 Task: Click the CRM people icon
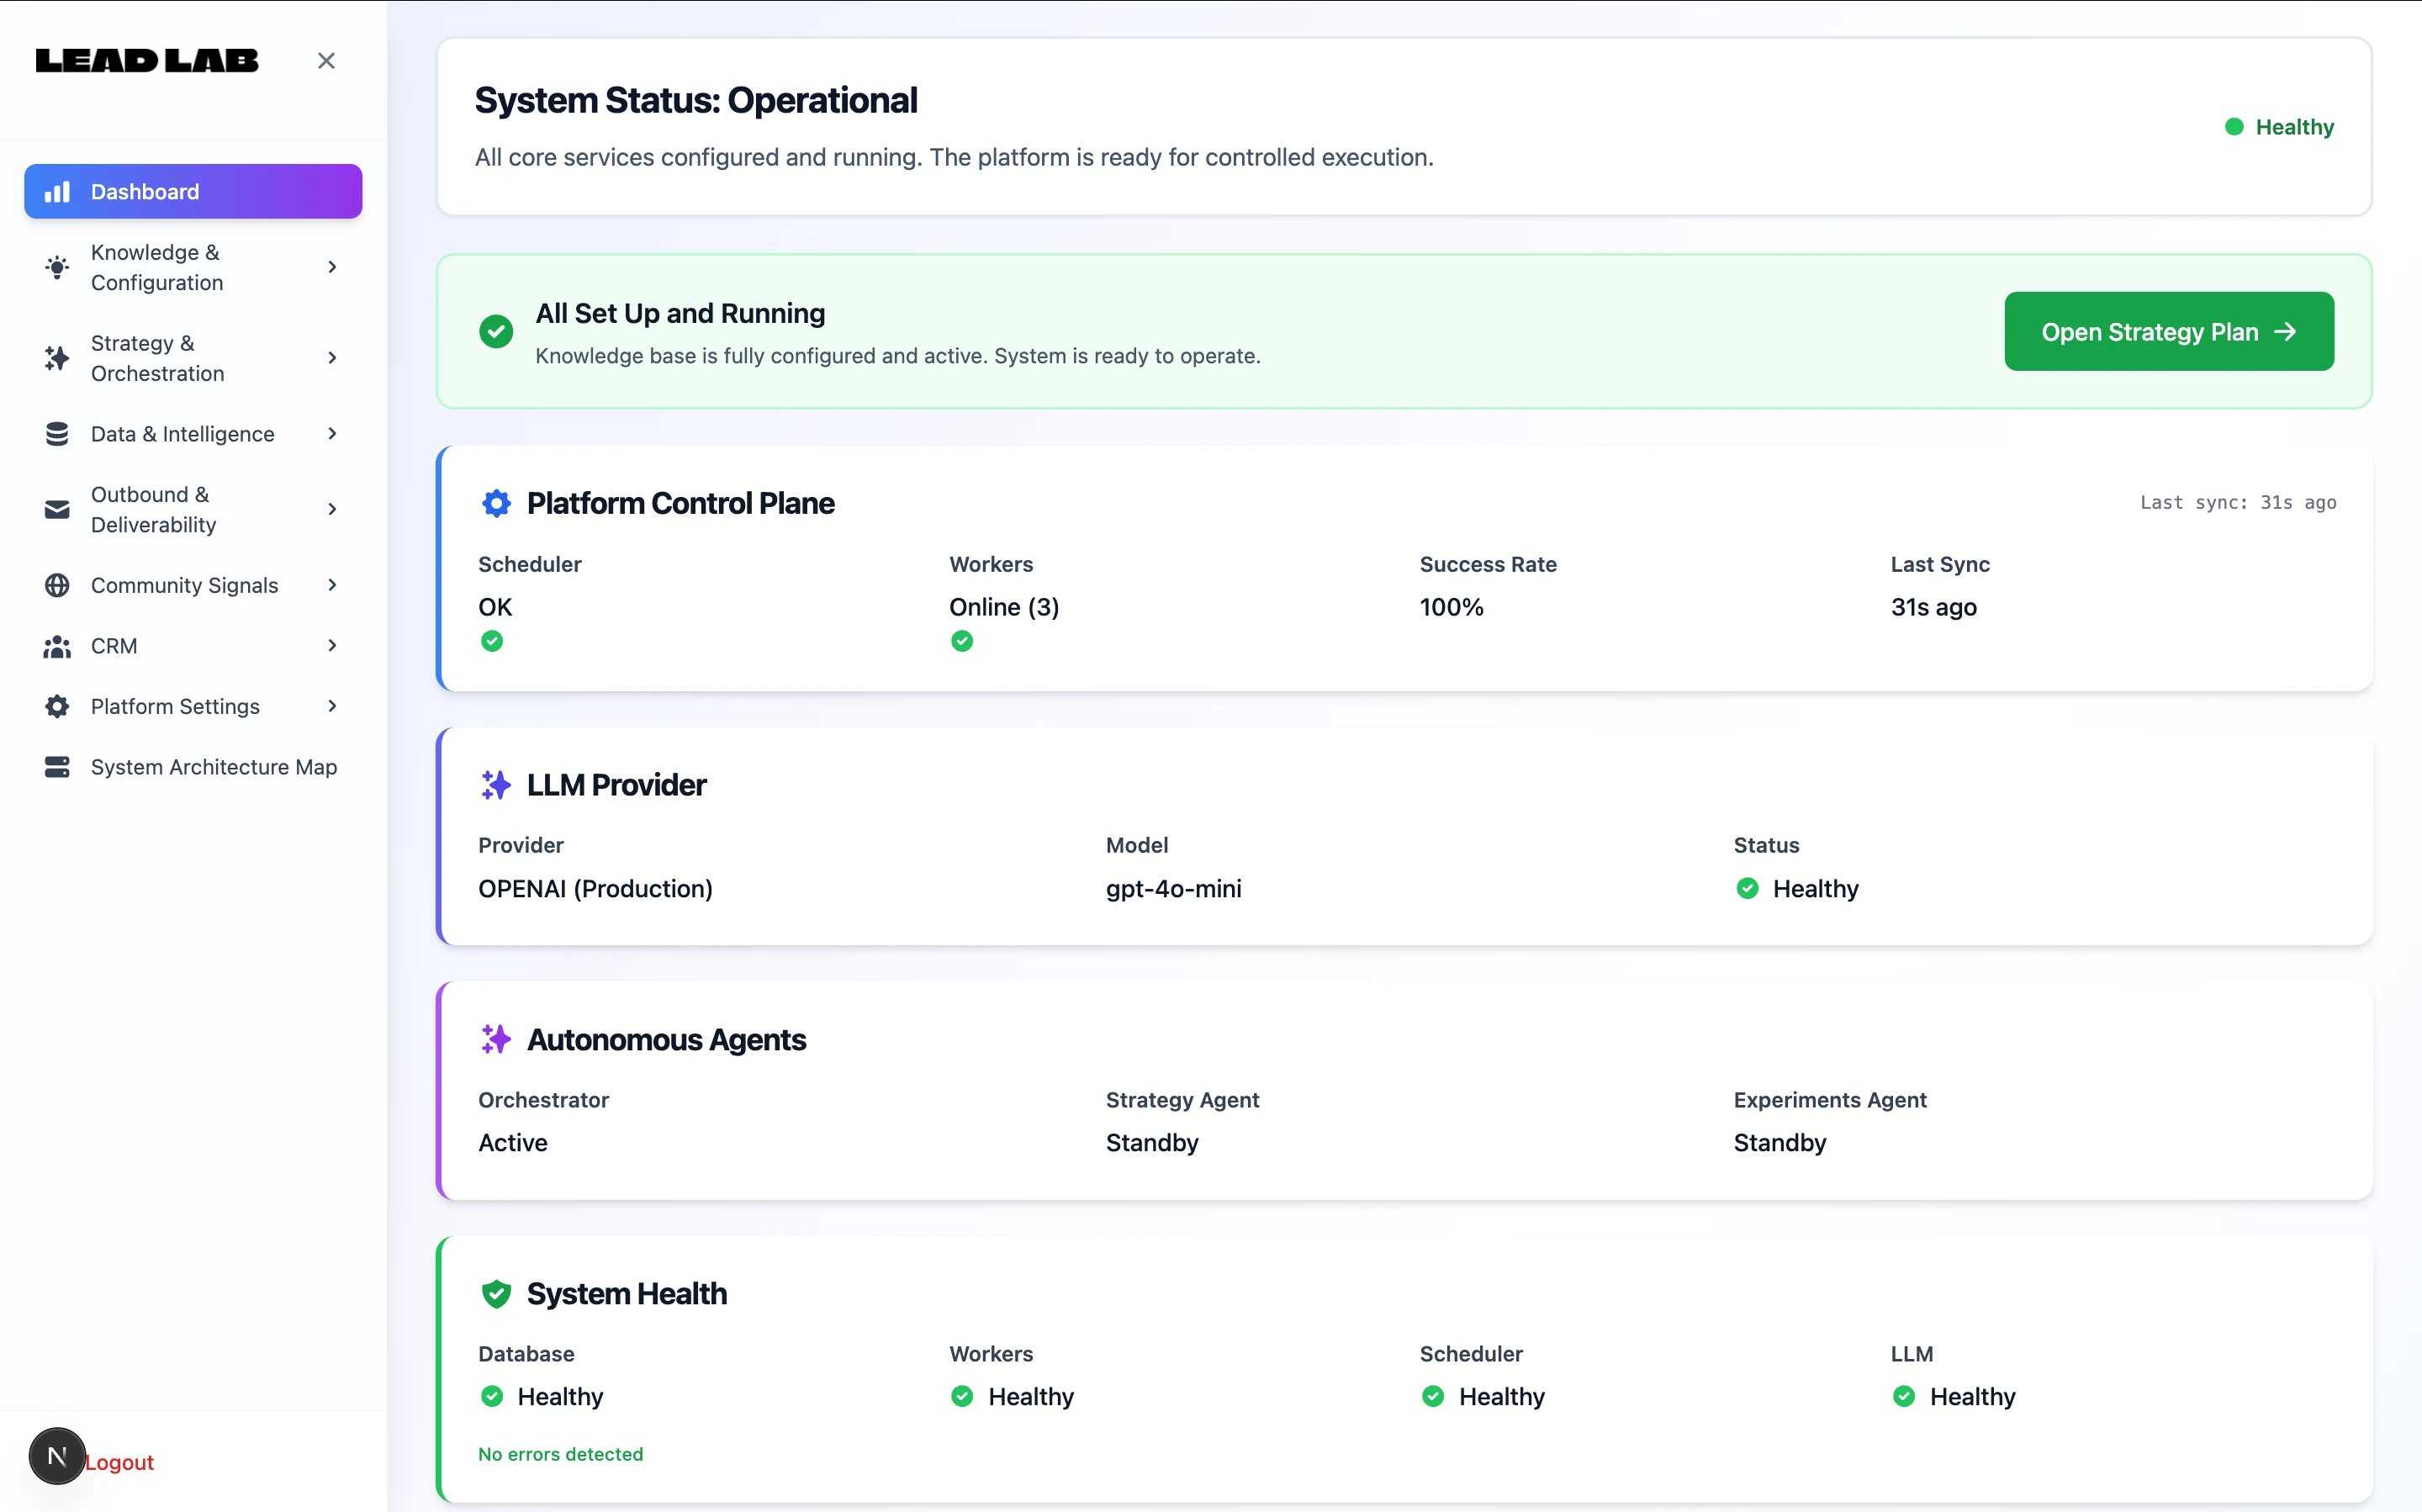point(57,646)
